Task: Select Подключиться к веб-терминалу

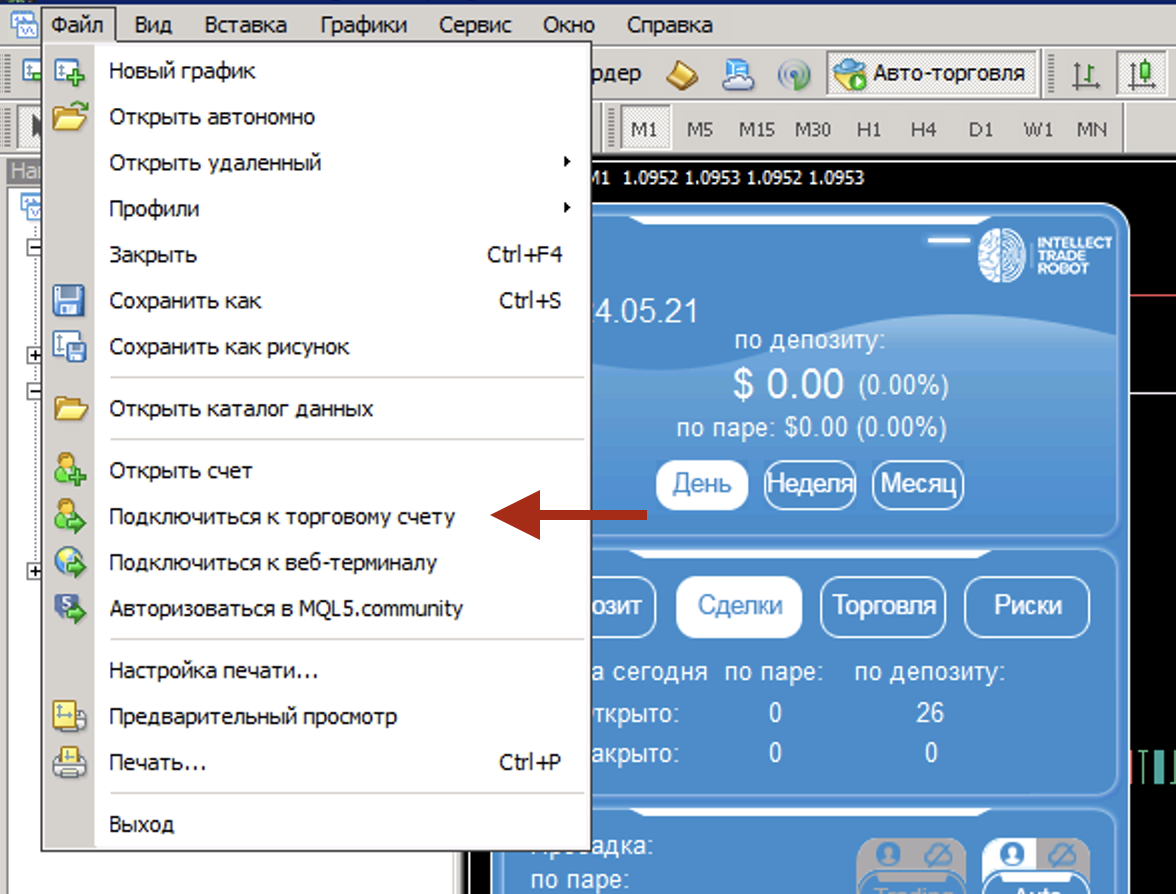Action: (316, 562)
